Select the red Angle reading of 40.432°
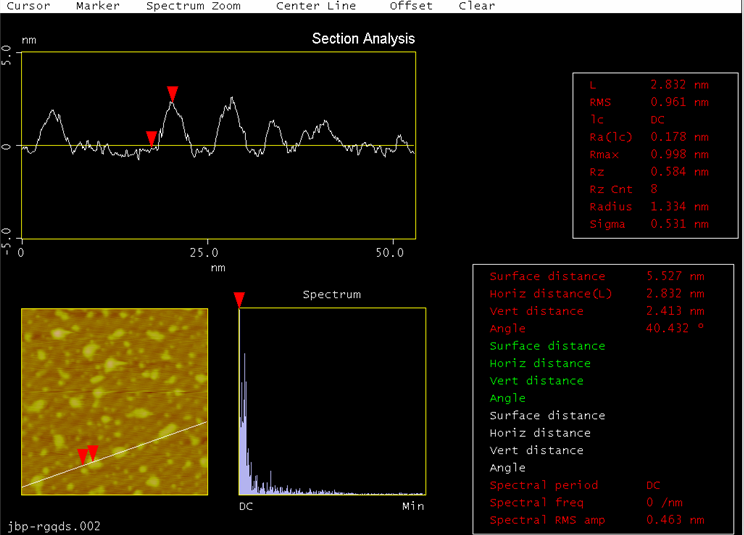Image resolution: width=744 pixels, height=535 pixels. click(669, 328)
